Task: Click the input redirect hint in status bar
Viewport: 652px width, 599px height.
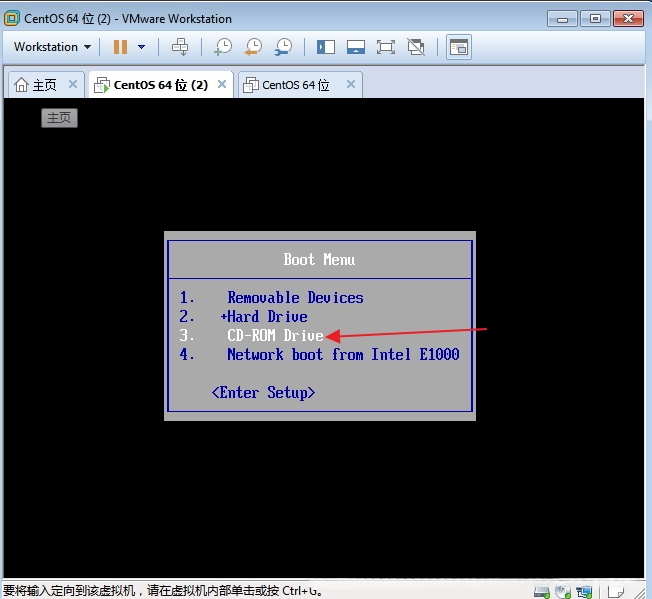Action: 163,591
